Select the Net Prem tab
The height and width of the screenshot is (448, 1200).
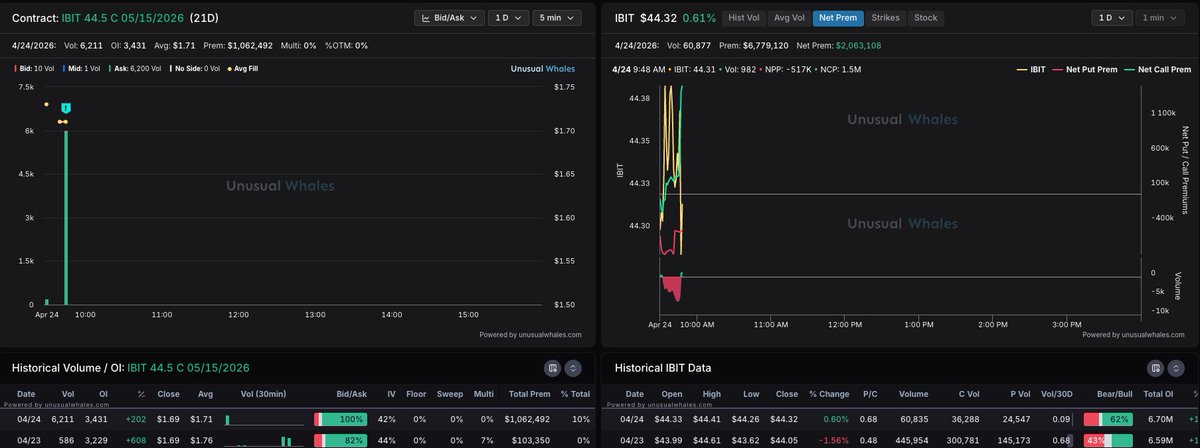click(x=838, y=18)
